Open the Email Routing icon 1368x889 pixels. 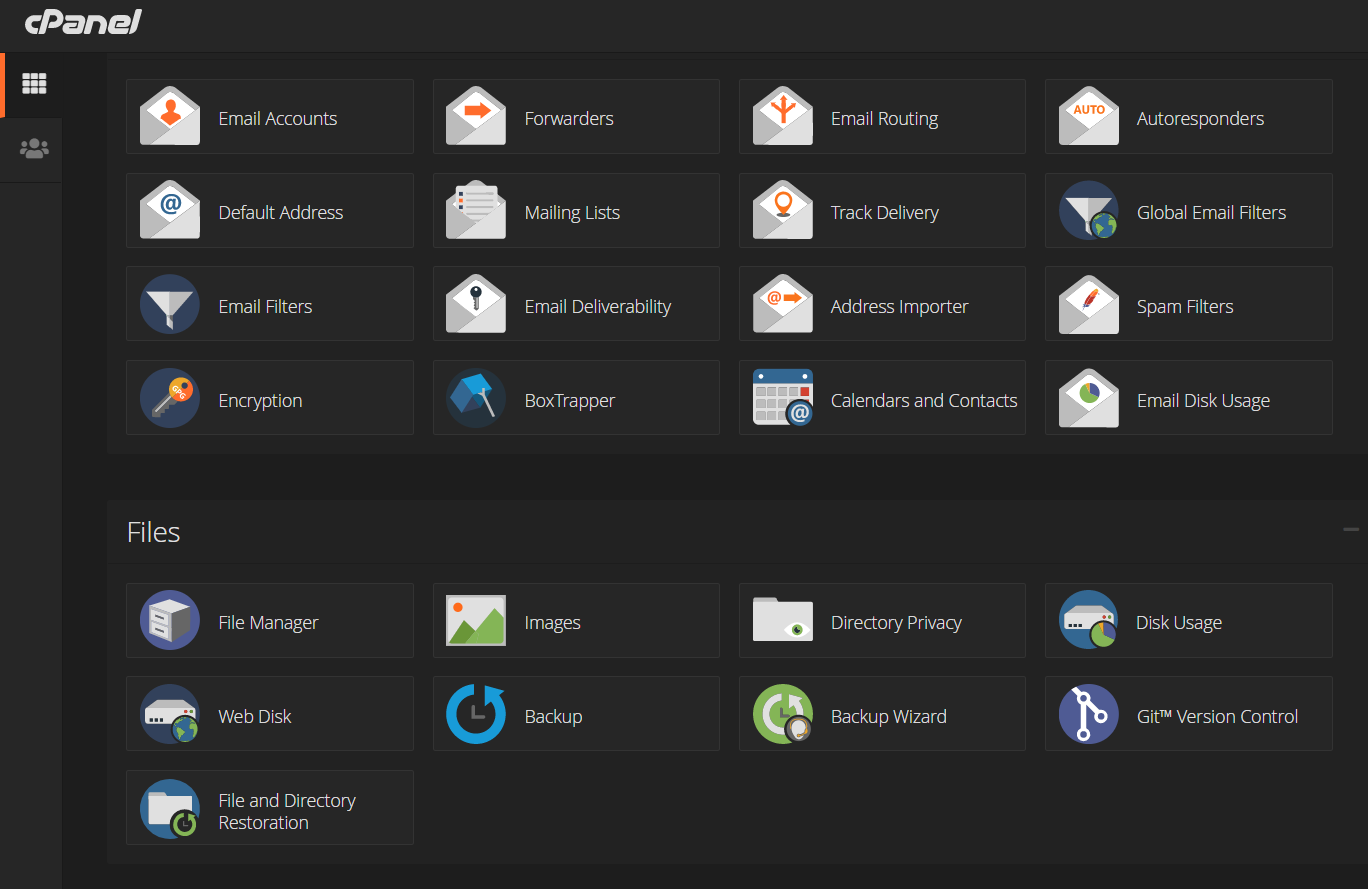tap(782, 117)
